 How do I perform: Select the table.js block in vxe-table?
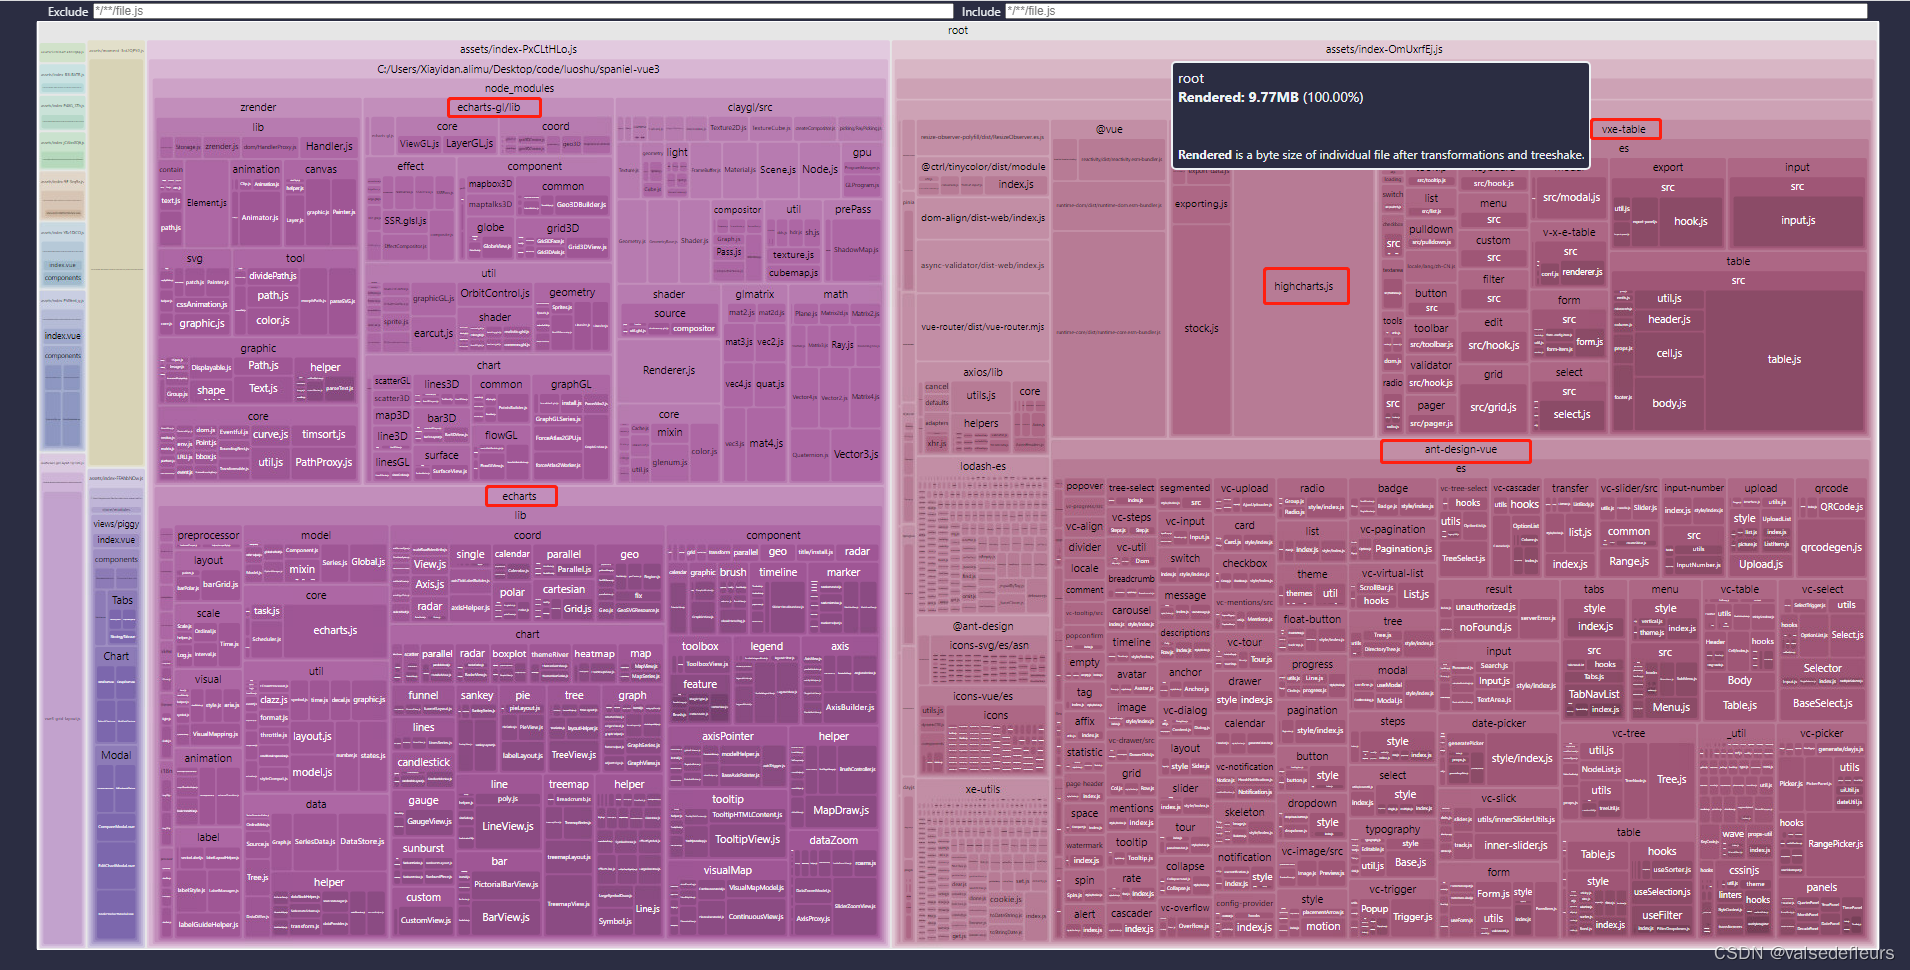coord(1784,359)
